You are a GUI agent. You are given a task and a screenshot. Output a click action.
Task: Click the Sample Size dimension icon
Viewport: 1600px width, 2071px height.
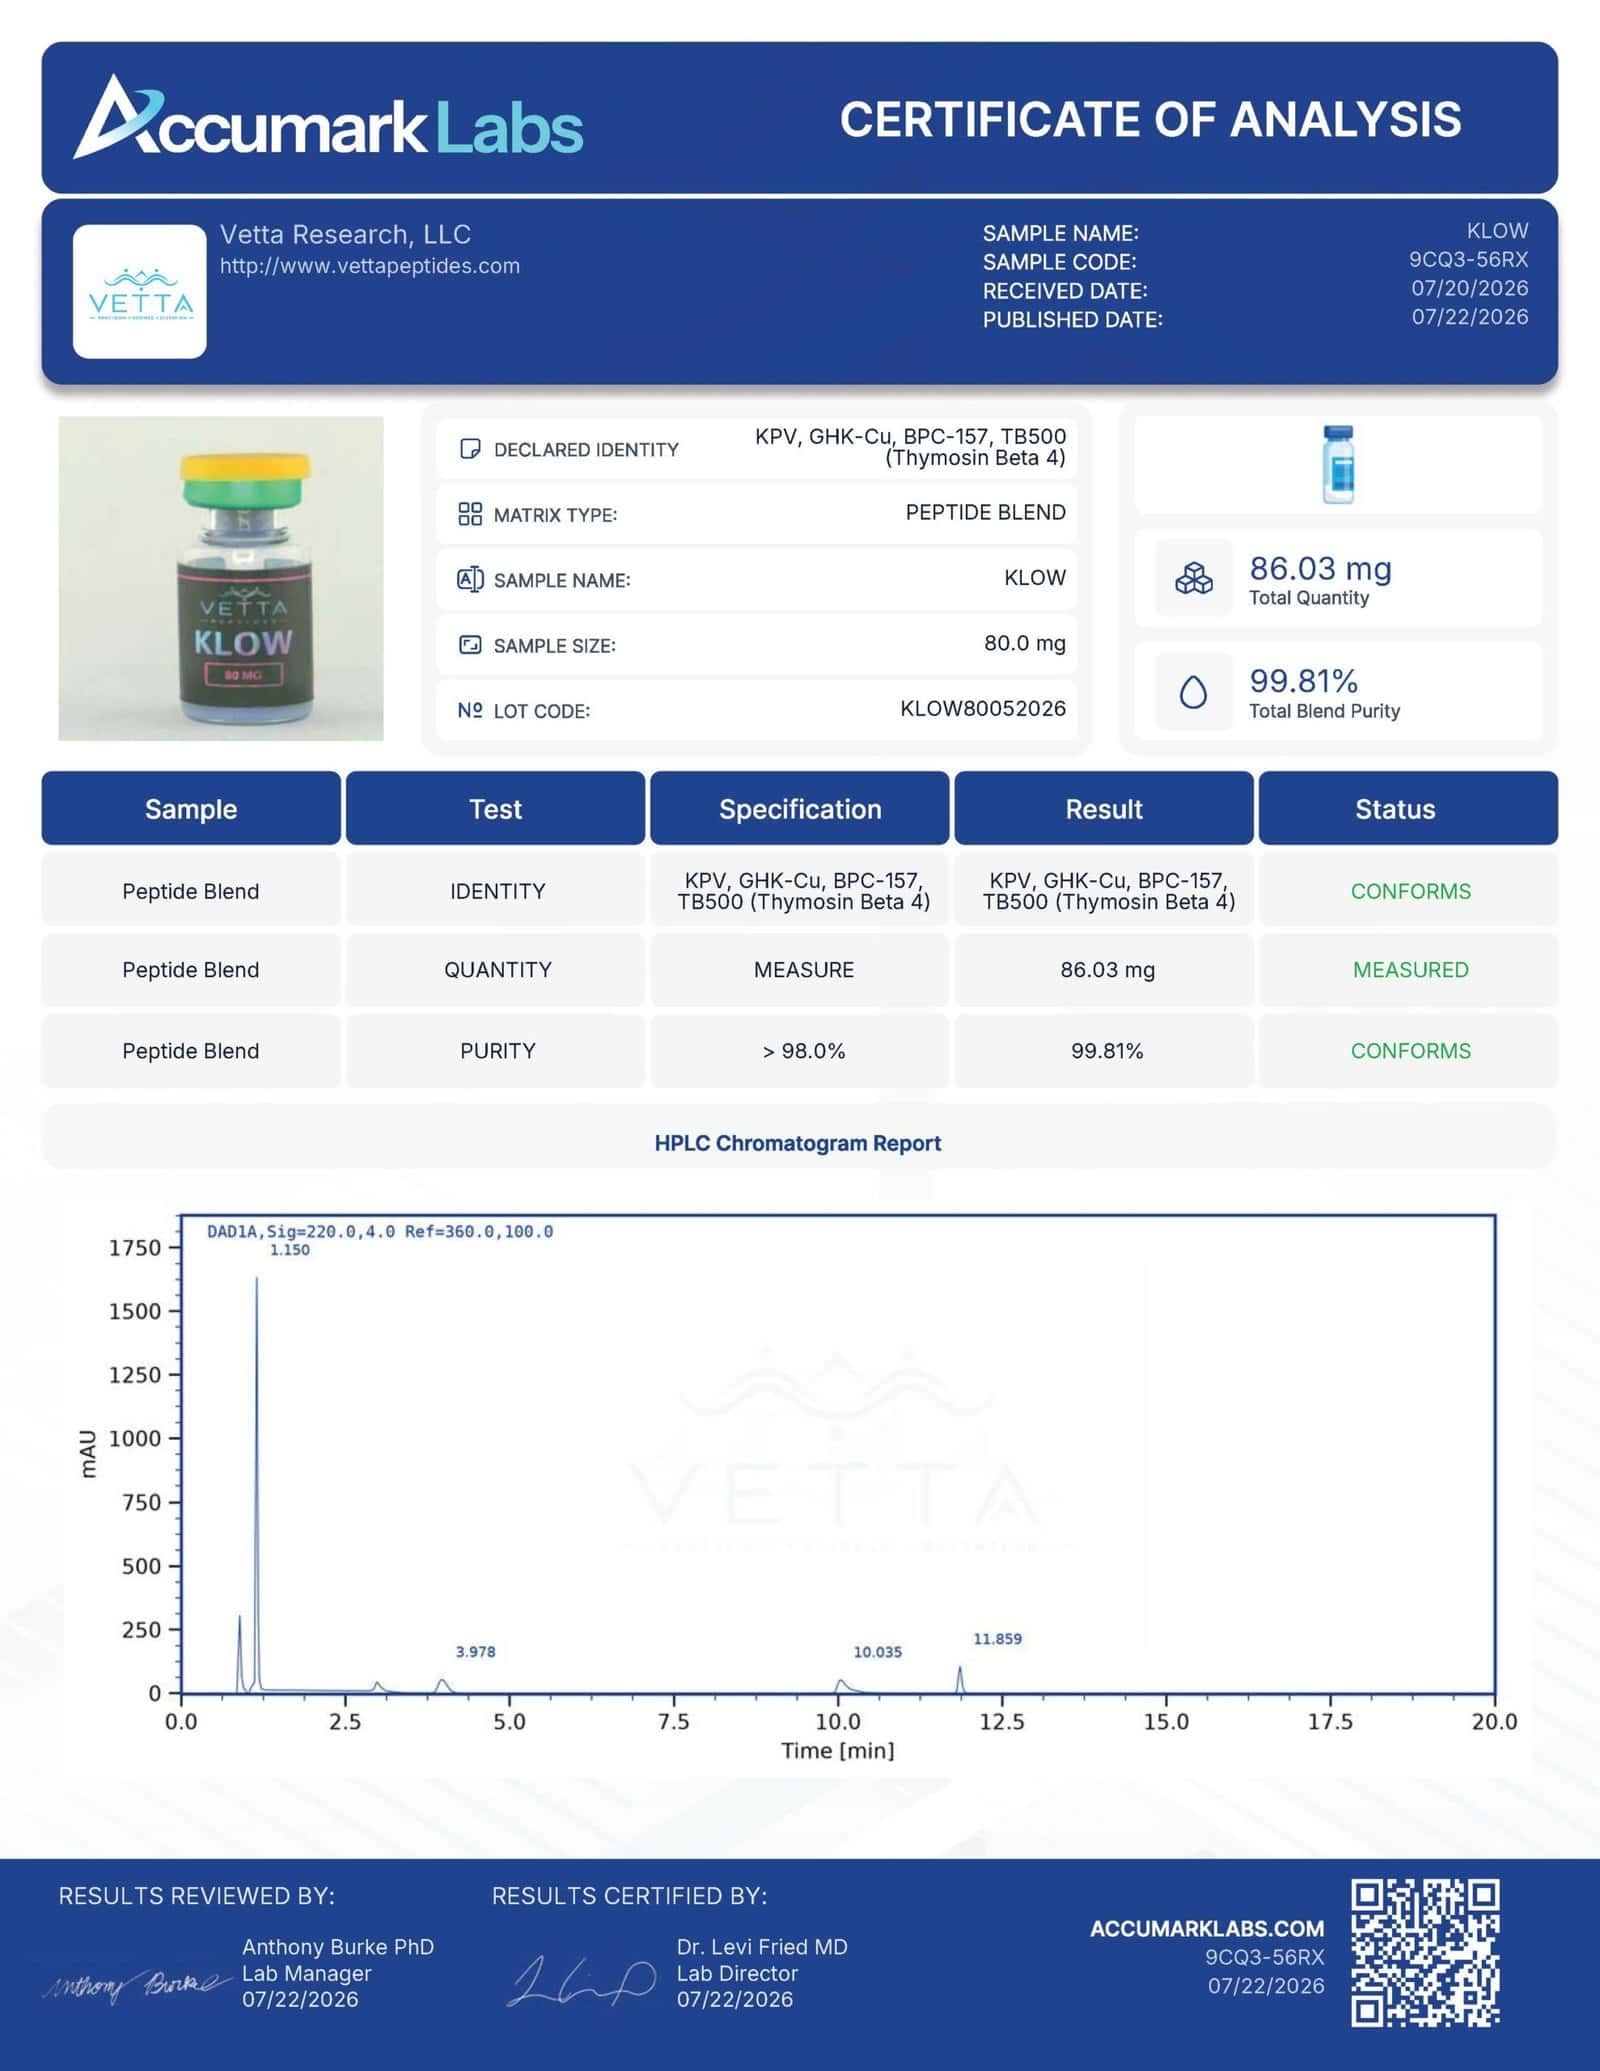pyautogui.click(x=469, y=645)
